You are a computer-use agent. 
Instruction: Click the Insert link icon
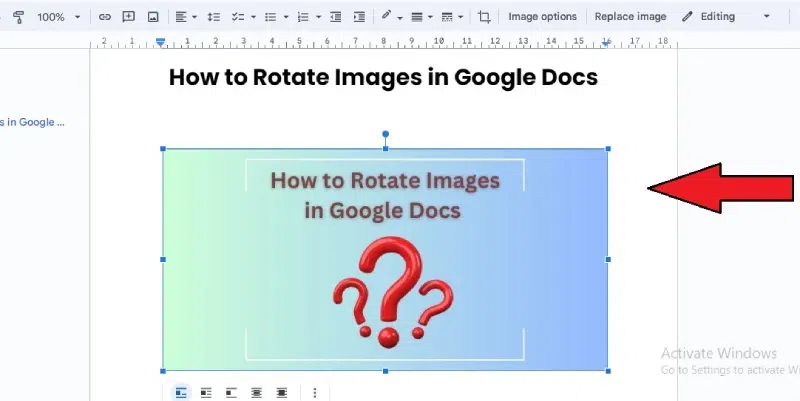point(105,17)
